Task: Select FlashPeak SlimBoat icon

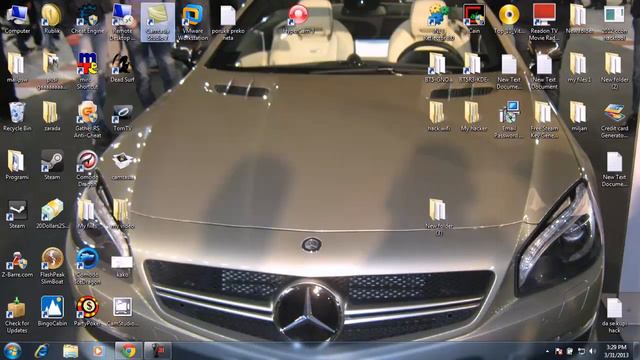Action: [x=52, y=265]
